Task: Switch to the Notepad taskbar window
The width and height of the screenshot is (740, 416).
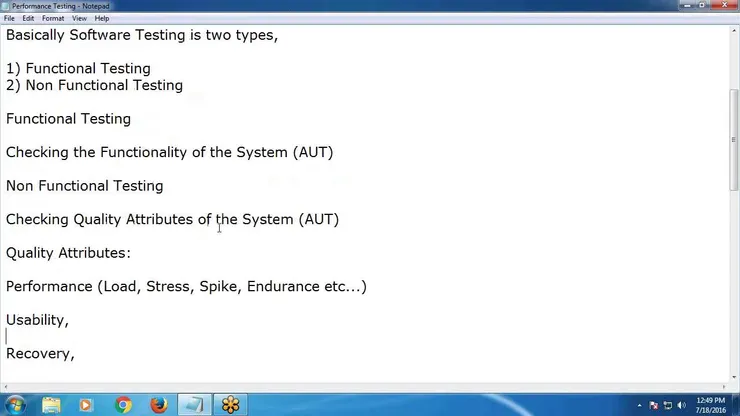Action: [194, 405]
